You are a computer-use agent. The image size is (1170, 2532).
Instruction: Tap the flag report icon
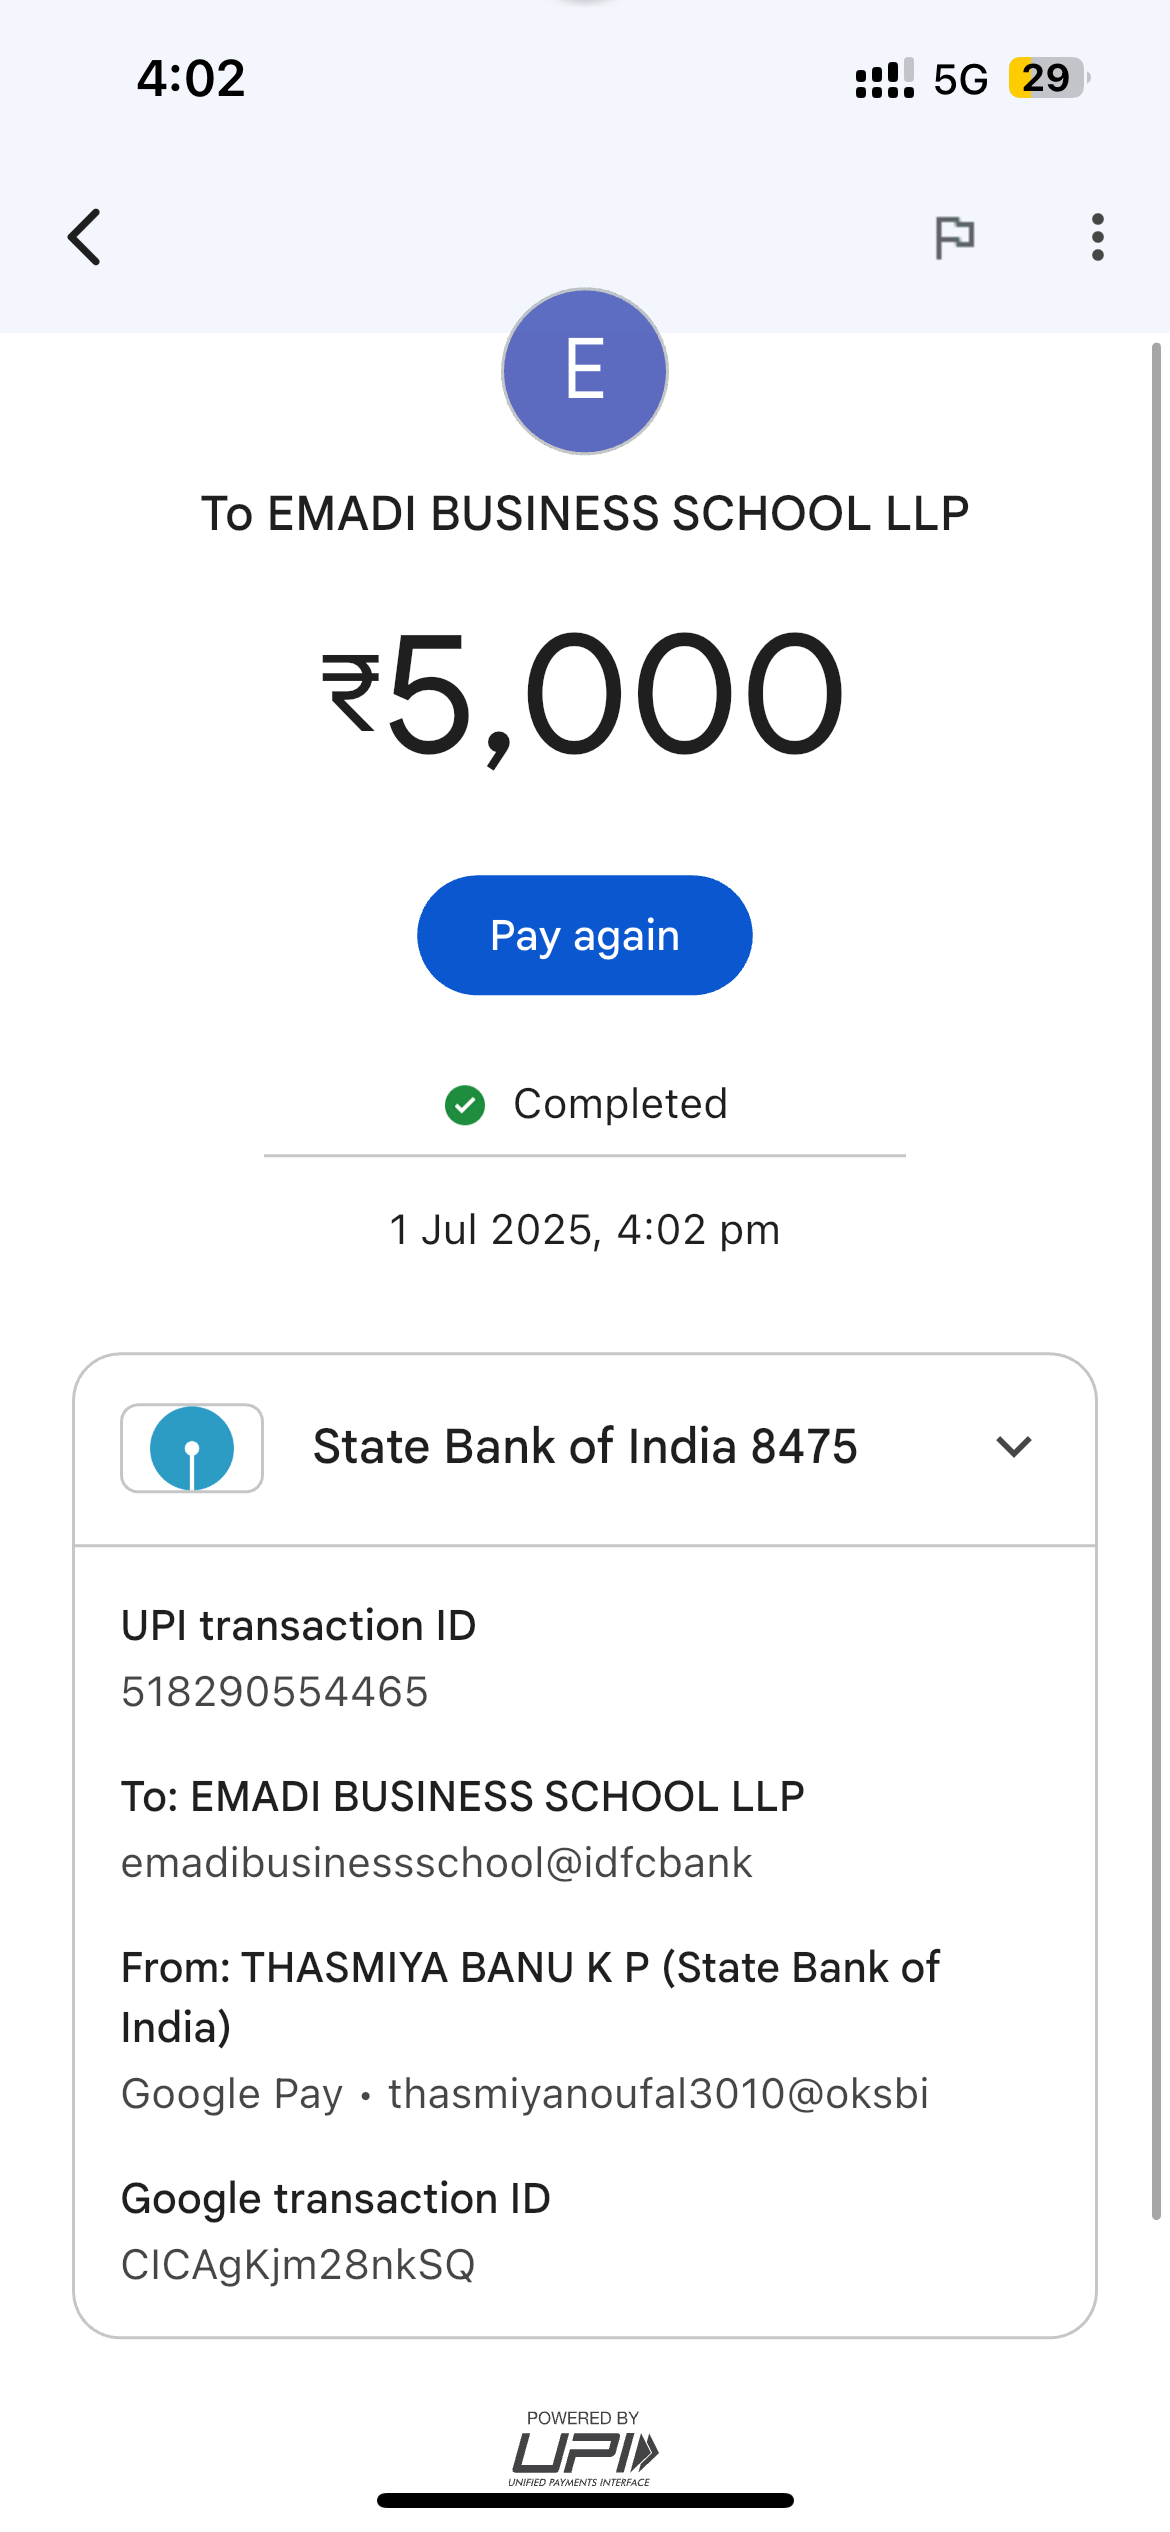pos(954,237)
